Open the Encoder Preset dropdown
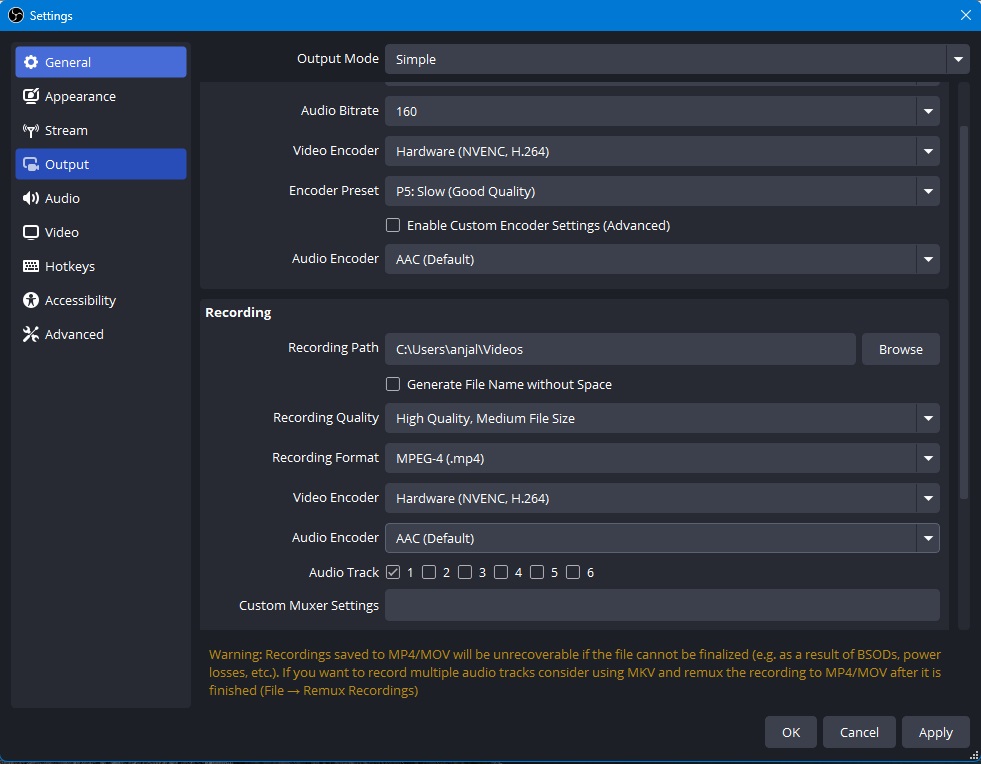981x764 pixels. (x=662, y=191)
